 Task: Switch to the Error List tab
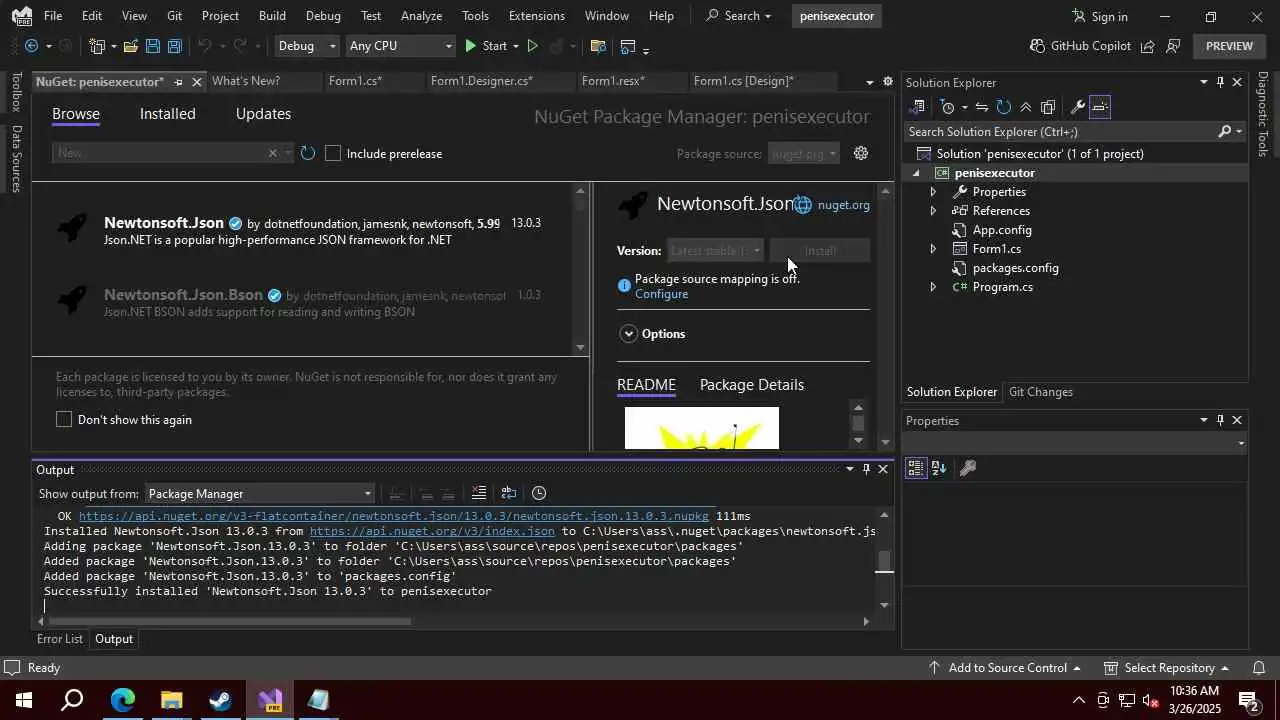[x=60, y=639]
